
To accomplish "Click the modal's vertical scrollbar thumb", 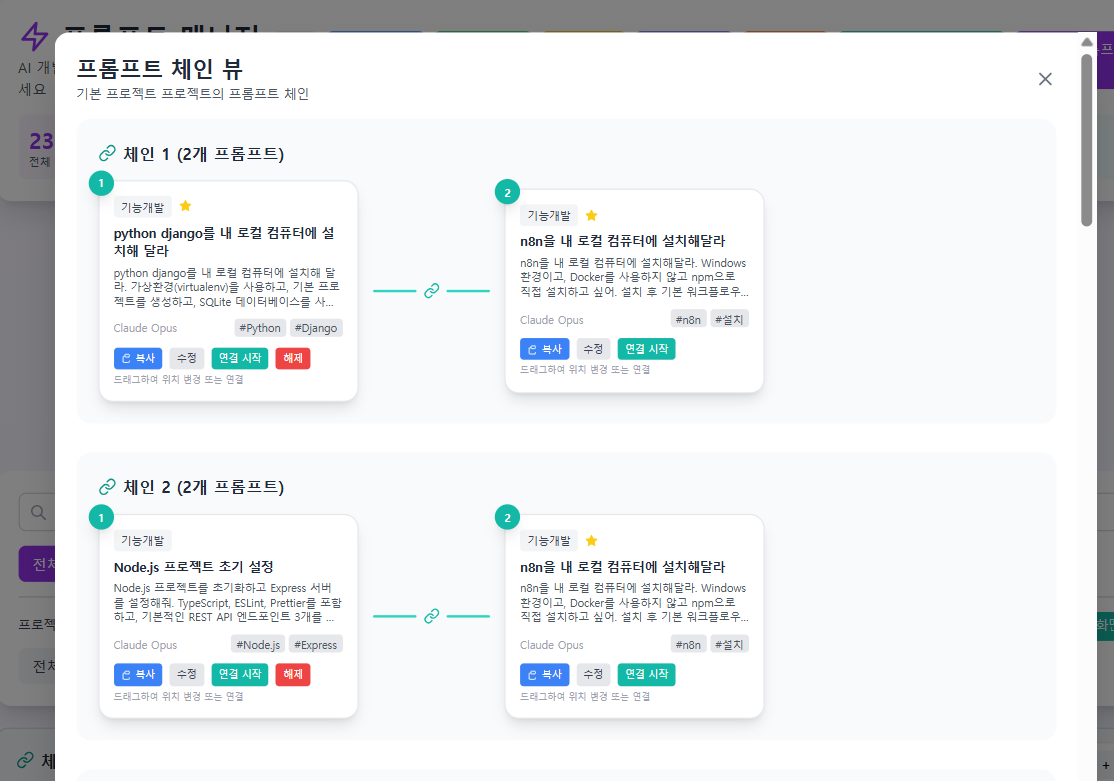I will [x=1087, y=140].
